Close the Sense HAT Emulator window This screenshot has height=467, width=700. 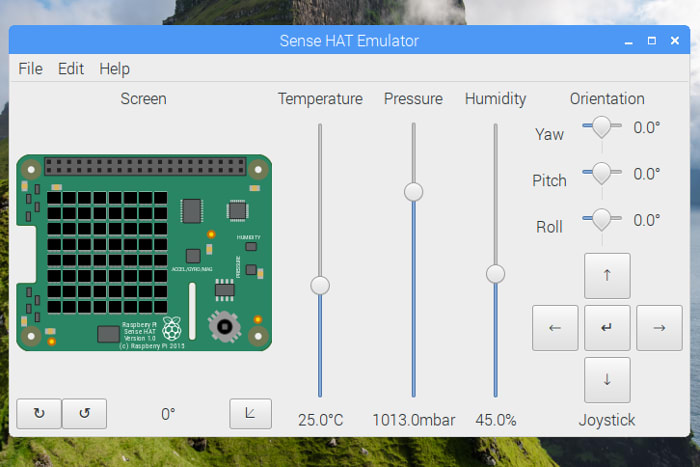pos(675,41)
